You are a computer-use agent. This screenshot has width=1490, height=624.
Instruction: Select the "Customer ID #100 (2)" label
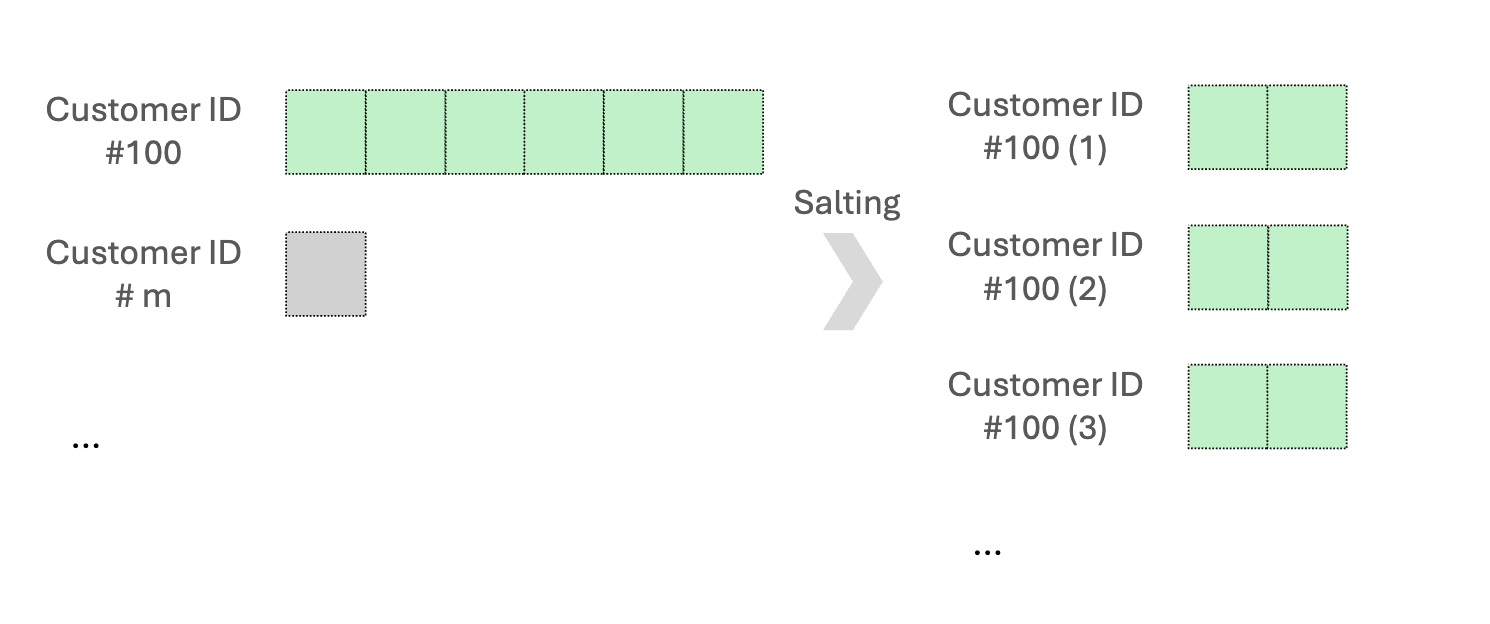tap(1045, 266)
